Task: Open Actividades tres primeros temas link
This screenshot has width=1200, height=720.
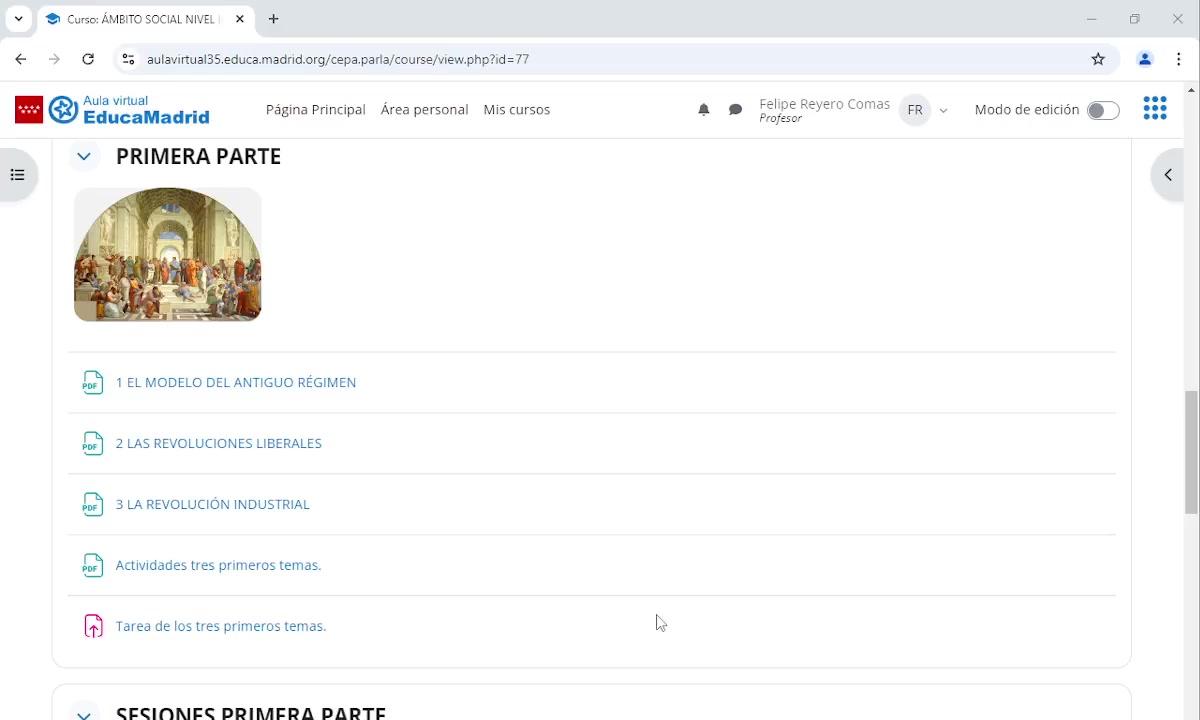Action: pyautogui.click(x=218, y=566)
